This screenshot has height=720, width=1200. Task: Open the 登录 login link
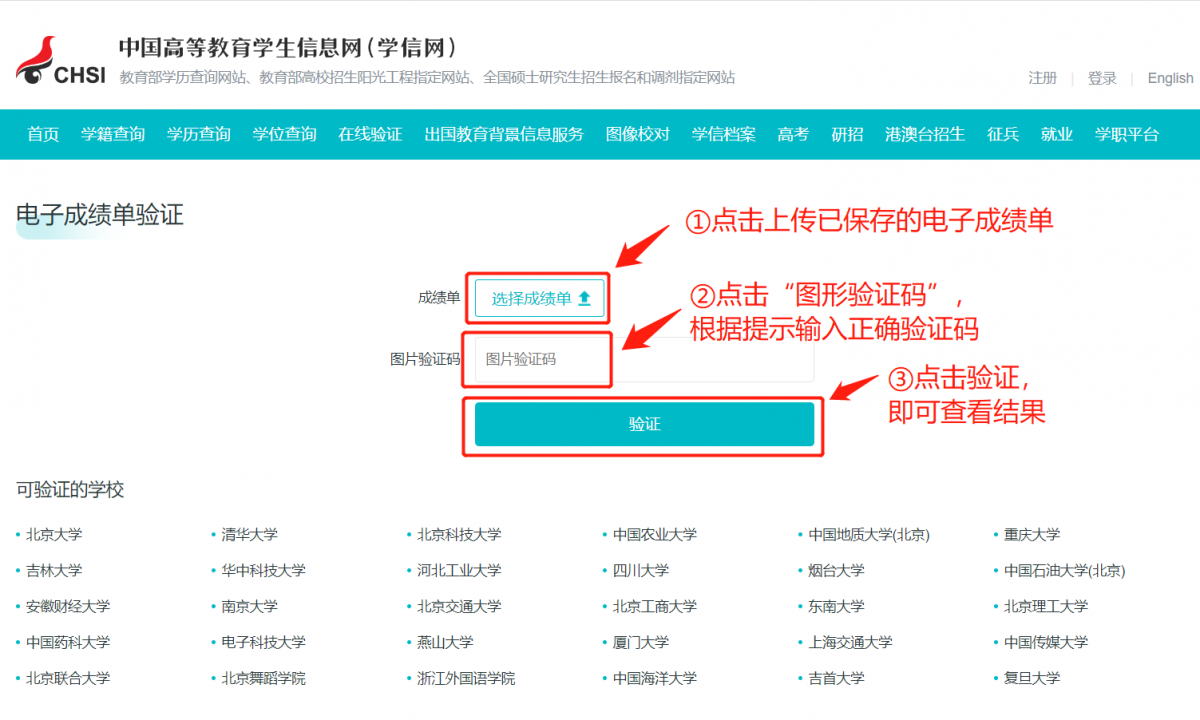pyautogui.click(x=1102, y=78)
